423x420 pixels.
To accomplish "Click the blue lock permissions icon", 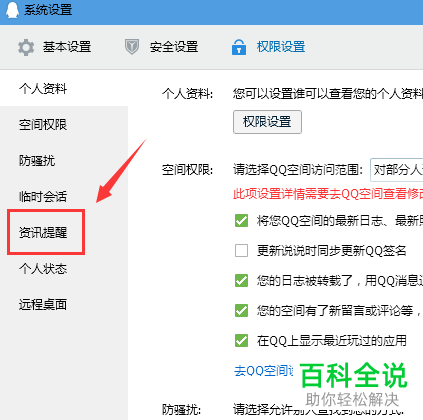I will tap(239, 47).
